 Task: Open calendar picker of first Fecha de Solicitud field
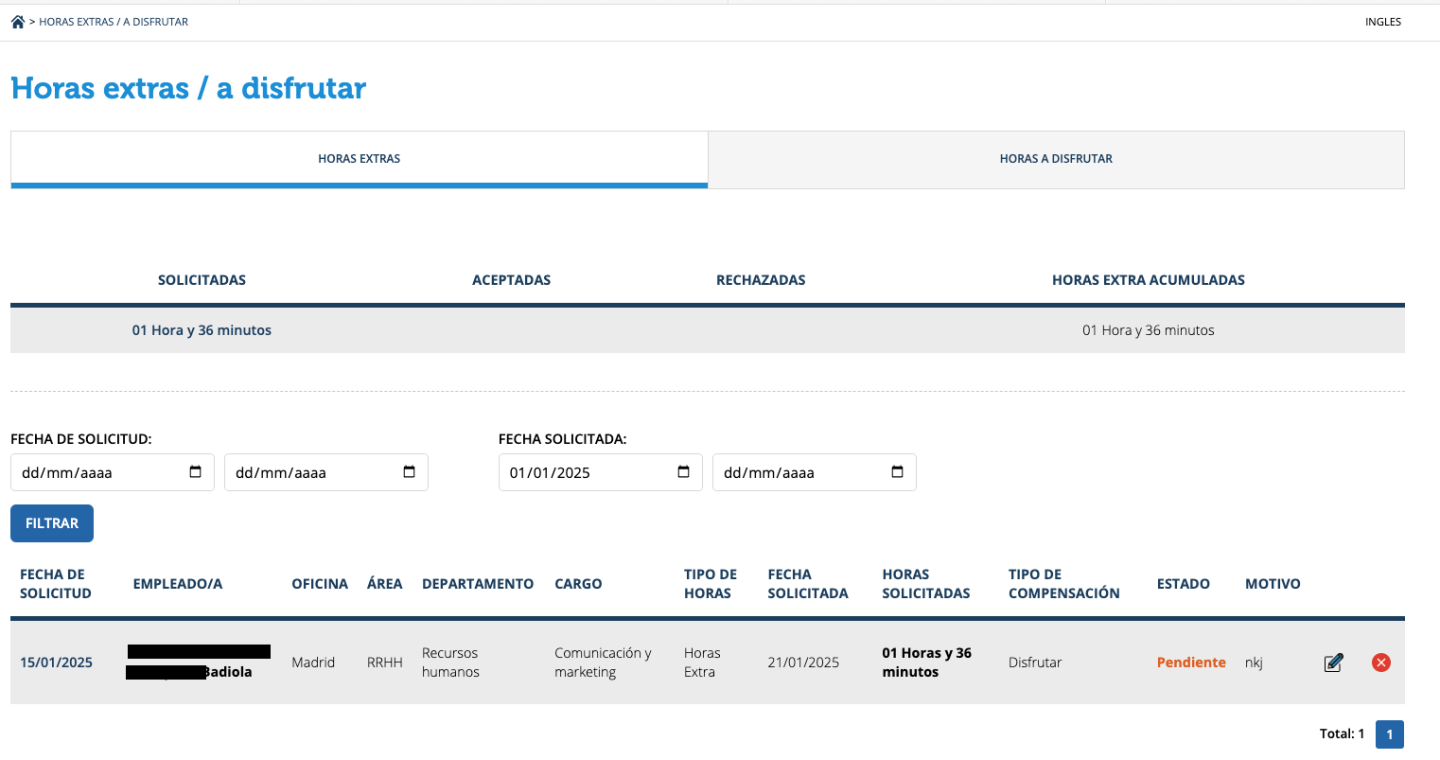pyautogui.click(x=195, y=472)
